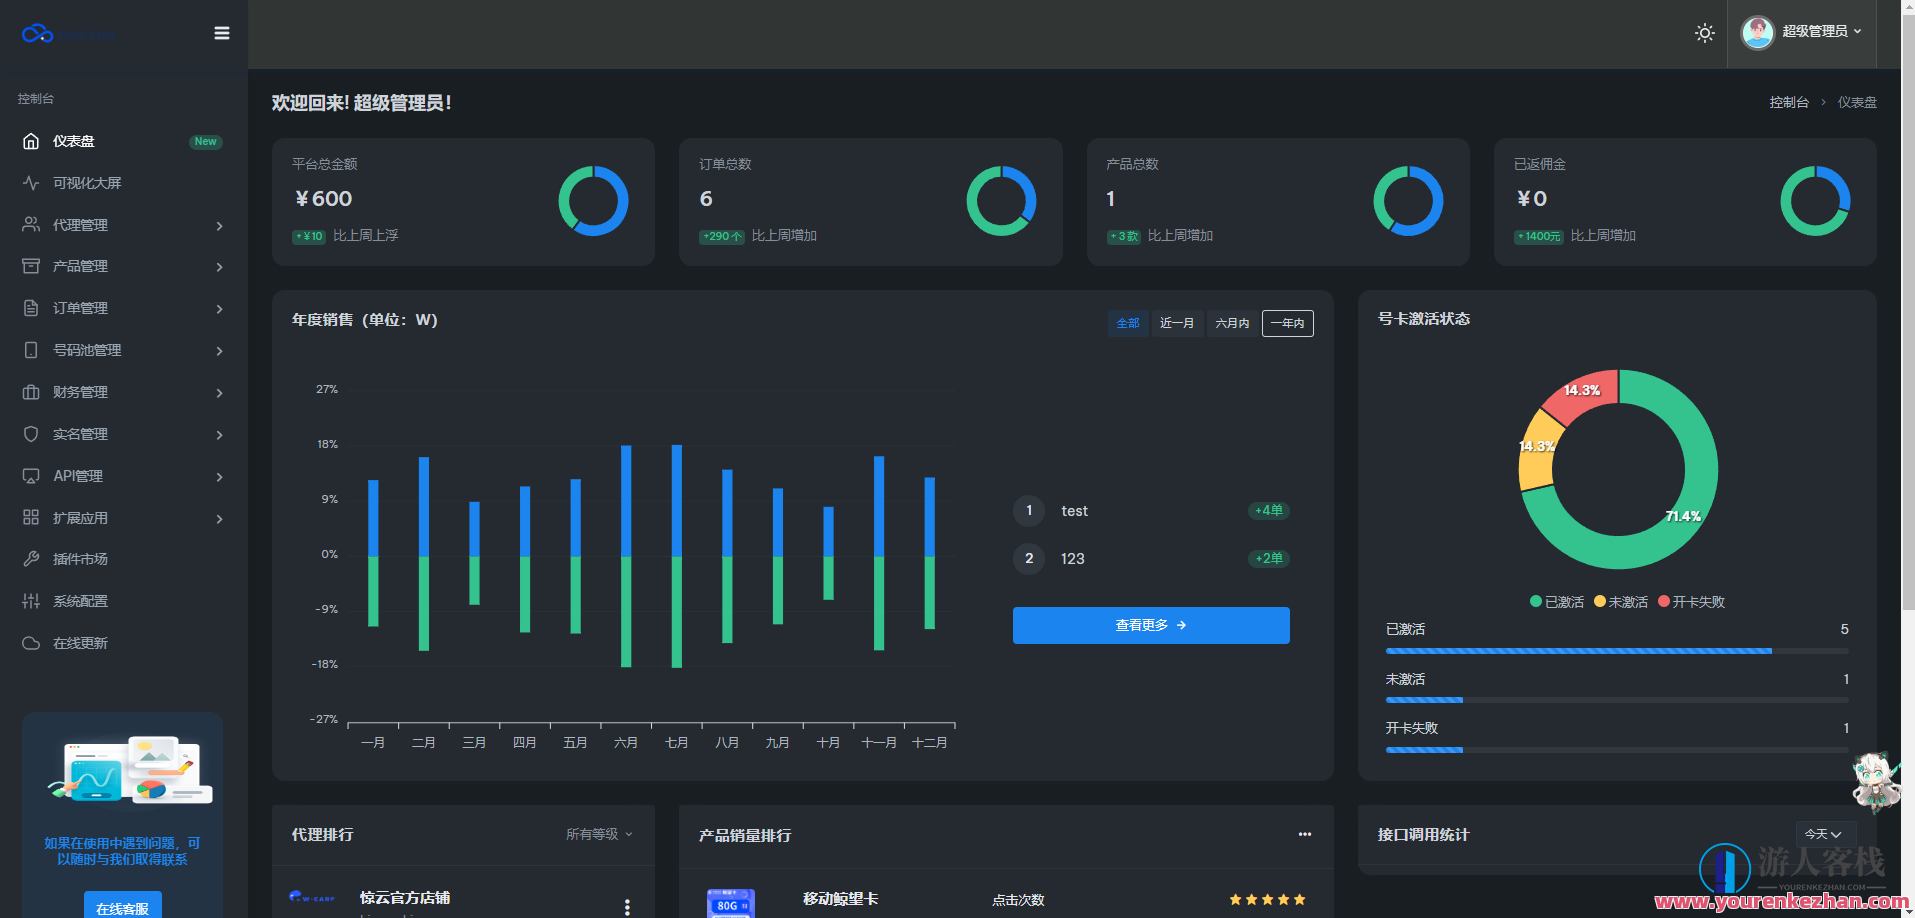Image resolution: width=1915 pixels, height=918 pixels.
Task: Switch the chart to 近一月
Action: (1176, 323)
